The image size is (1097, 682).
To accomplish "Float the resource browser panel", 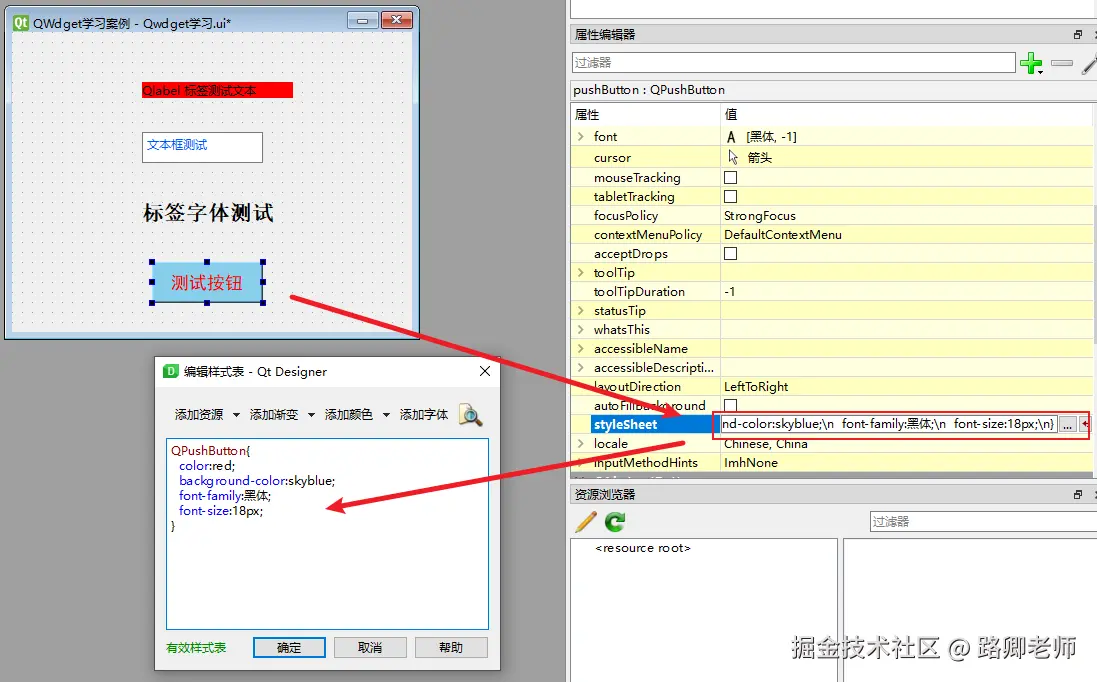I will click(1077, 495).
